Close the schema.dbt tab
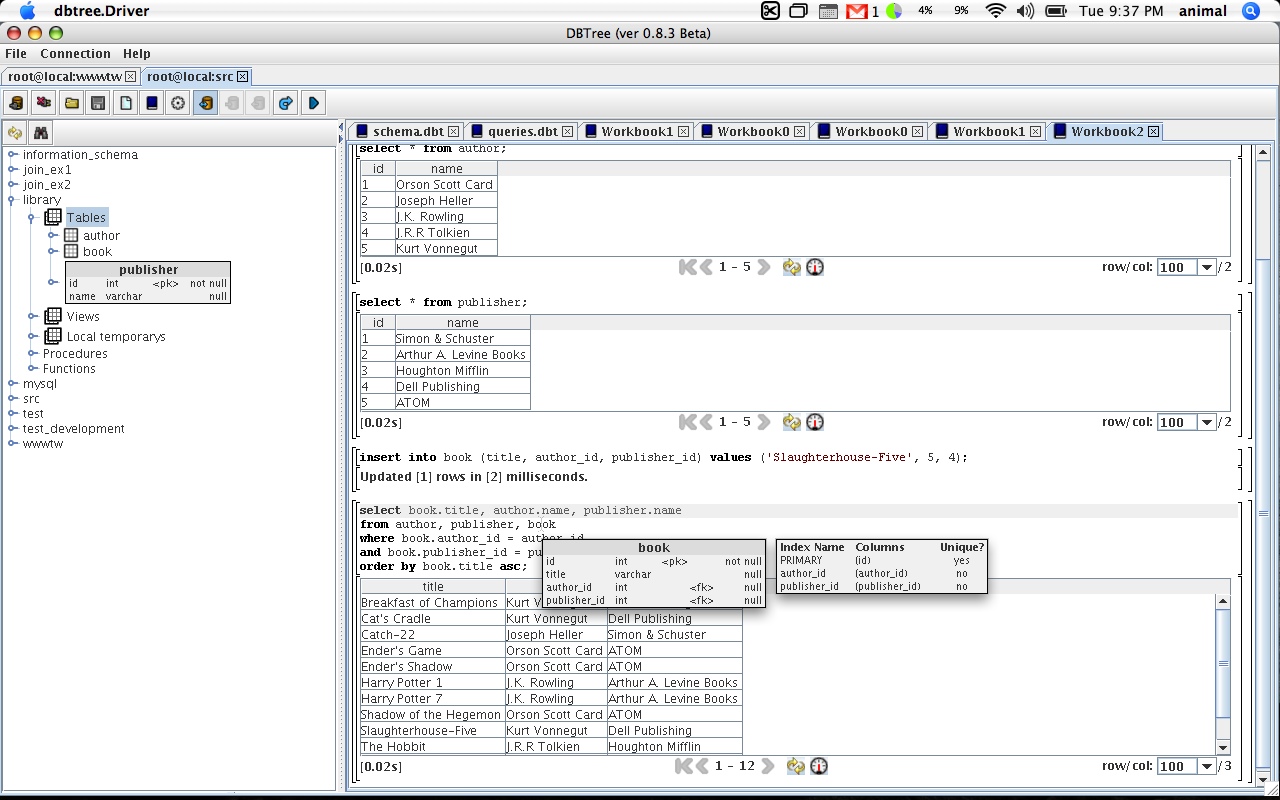Image resolution: width=1280 pixels, height=800 pixels. pyautogui.click(x=453, y=131)
